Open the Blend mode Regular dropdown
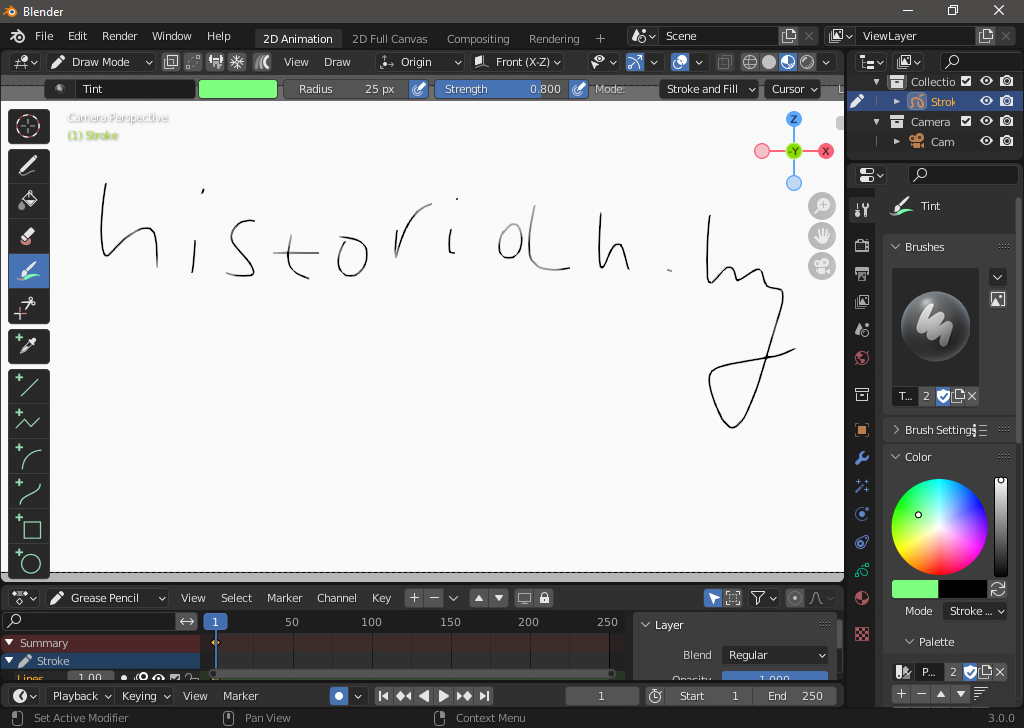This screenshot has height=728, width=1024. click(x=776, y=655)
